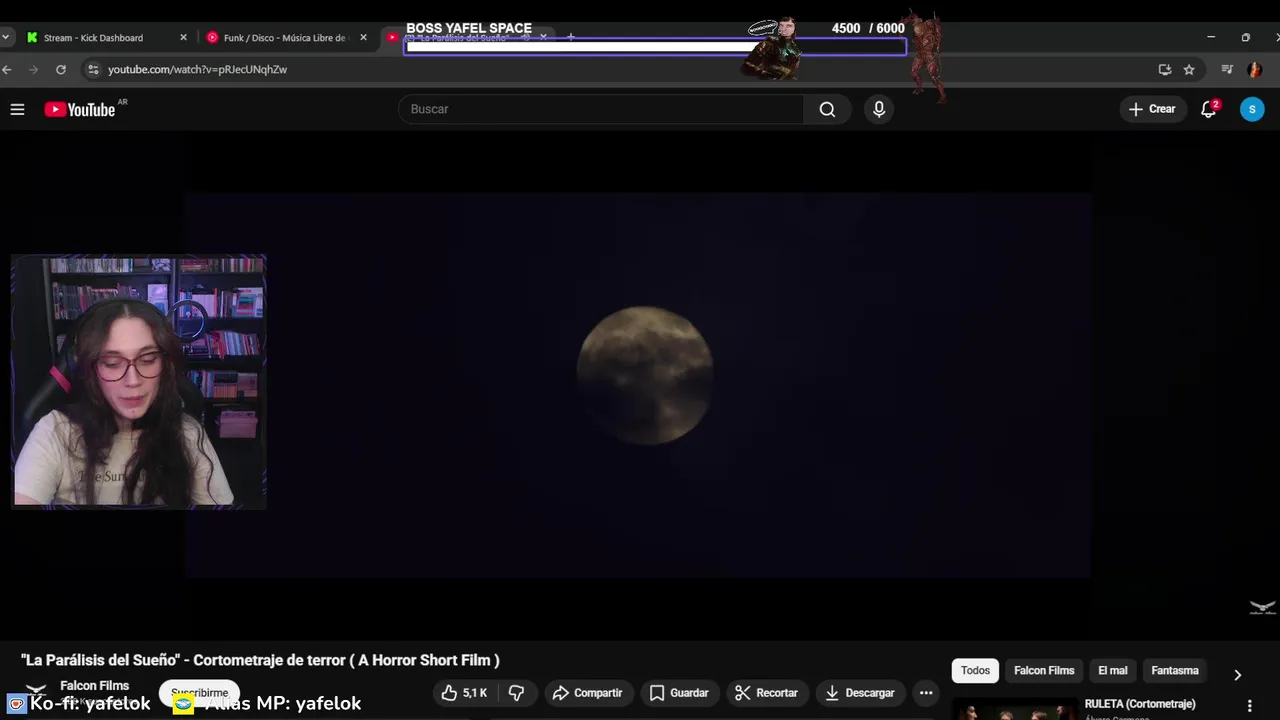Click the Falcon Films channel avatar

(36, 692)
